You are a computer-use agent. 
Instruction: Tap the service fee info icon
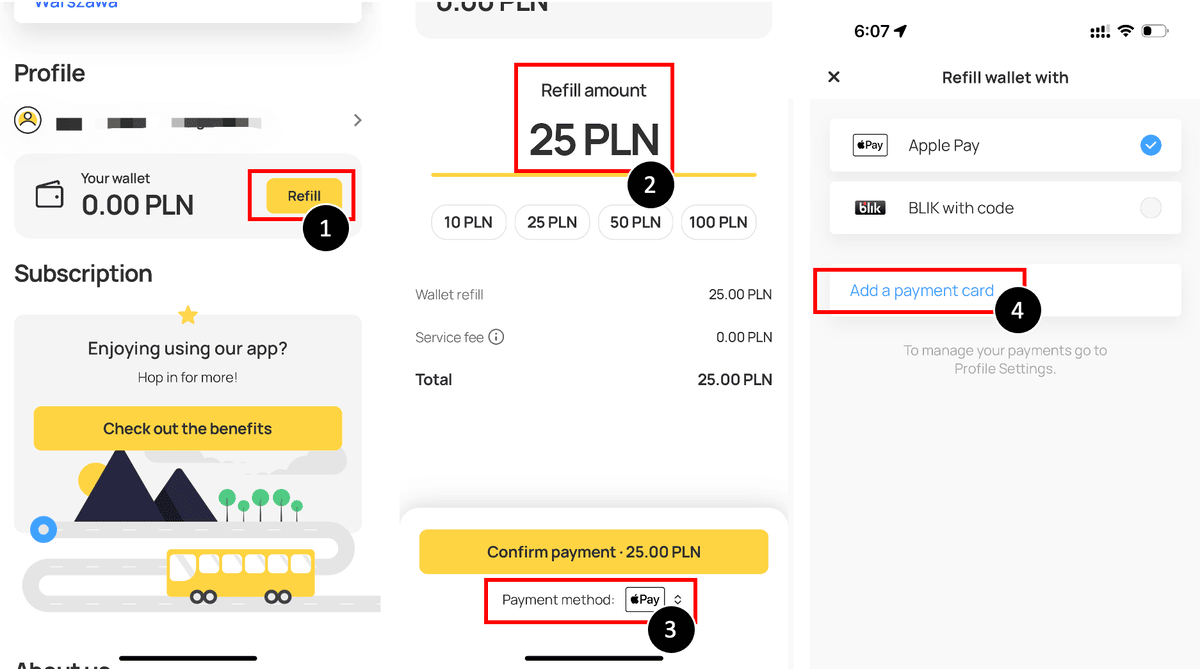pyautogui.click(x=496, y=337)
